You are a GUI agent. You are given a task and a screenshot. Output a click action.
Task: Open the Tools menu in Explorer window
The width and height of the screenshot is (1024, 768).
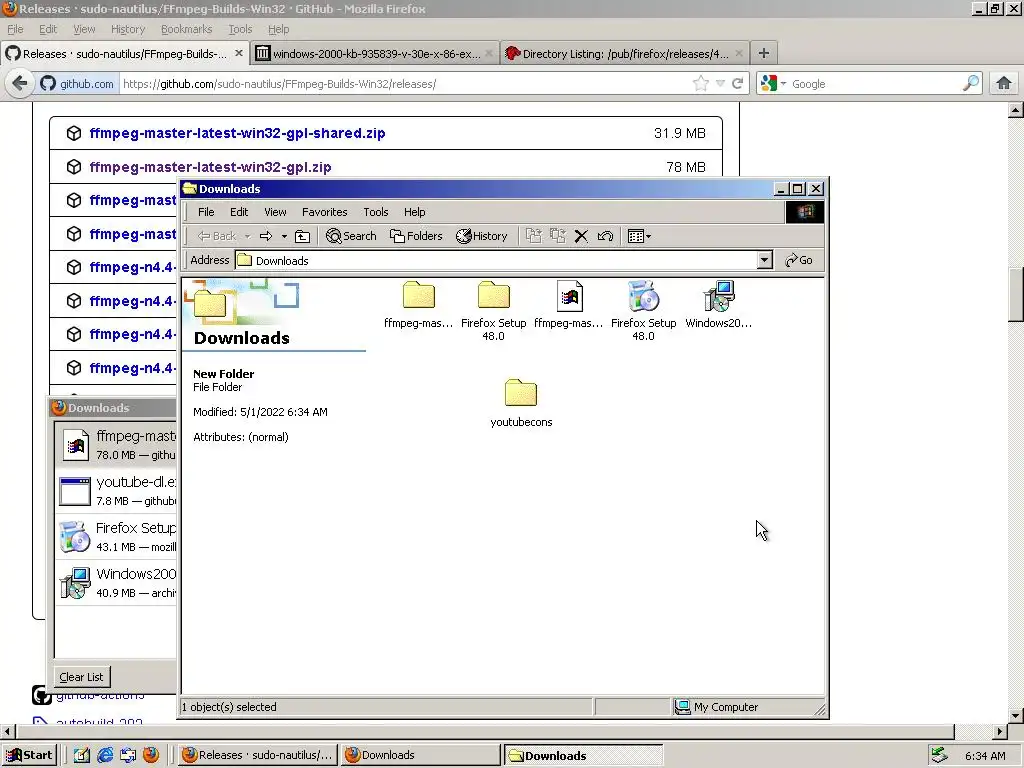[x=376, y=212]
